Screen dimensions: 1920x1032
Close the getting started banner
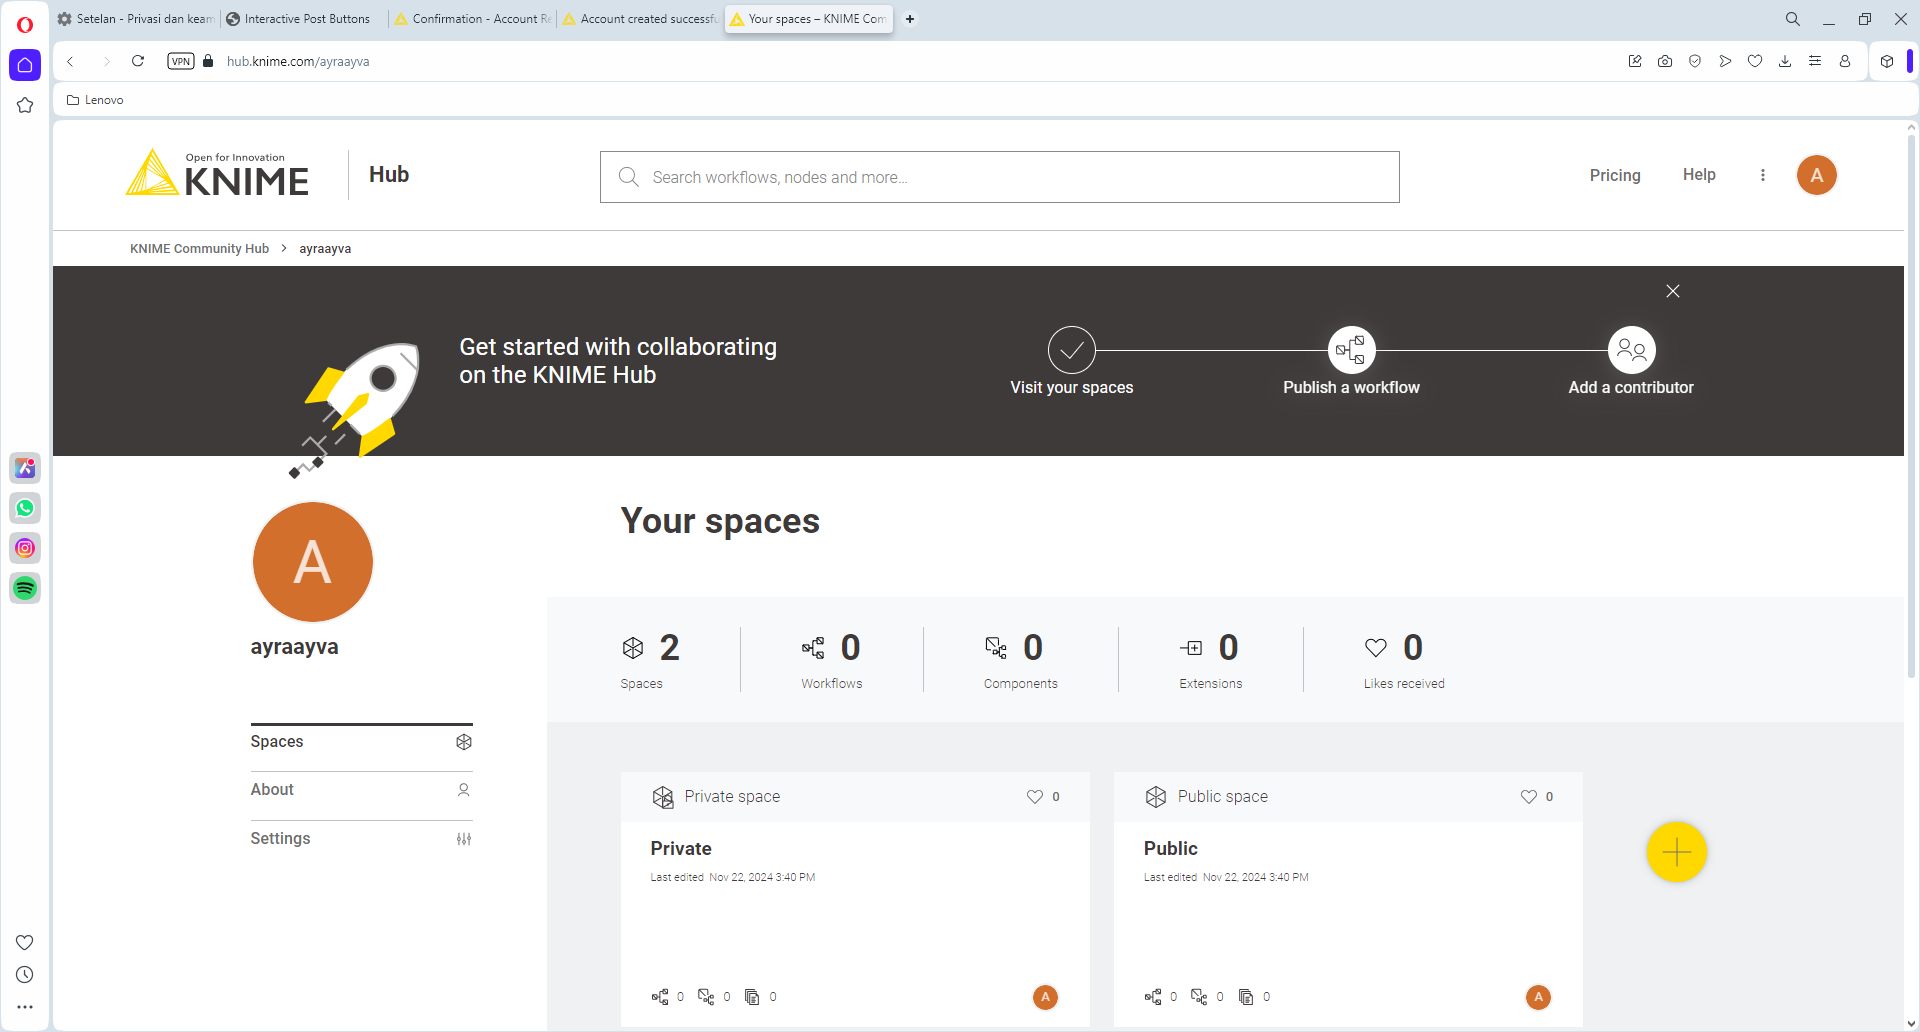tap(1673, 291)
